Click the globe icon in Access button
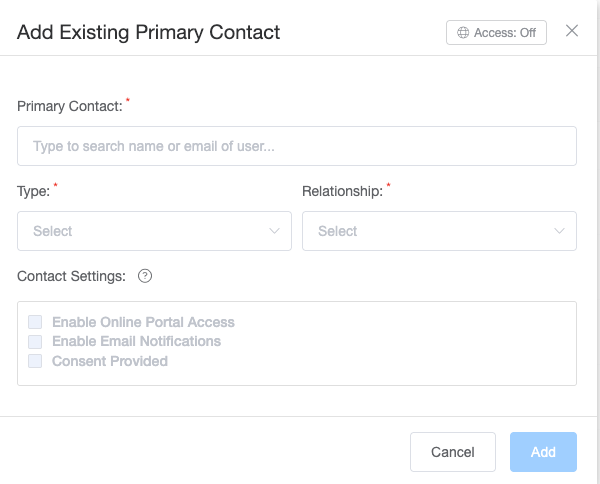The width and height of the screenshot is (600, 484). click(463, 32)
